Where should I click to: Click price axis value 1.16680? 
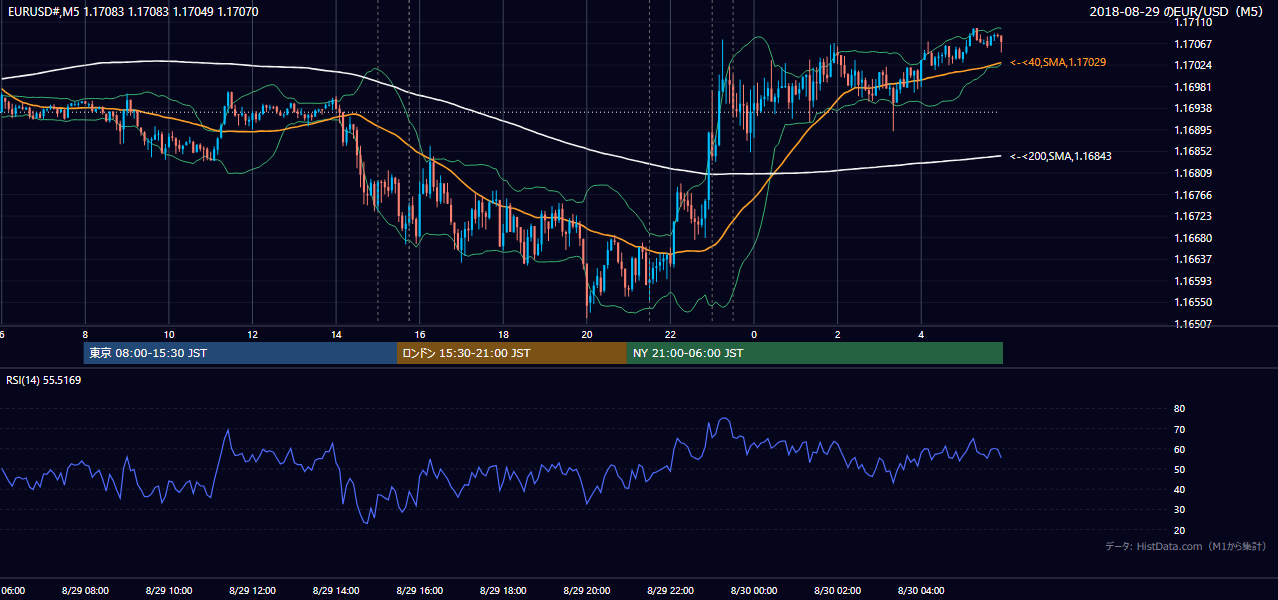point(1194,238)
